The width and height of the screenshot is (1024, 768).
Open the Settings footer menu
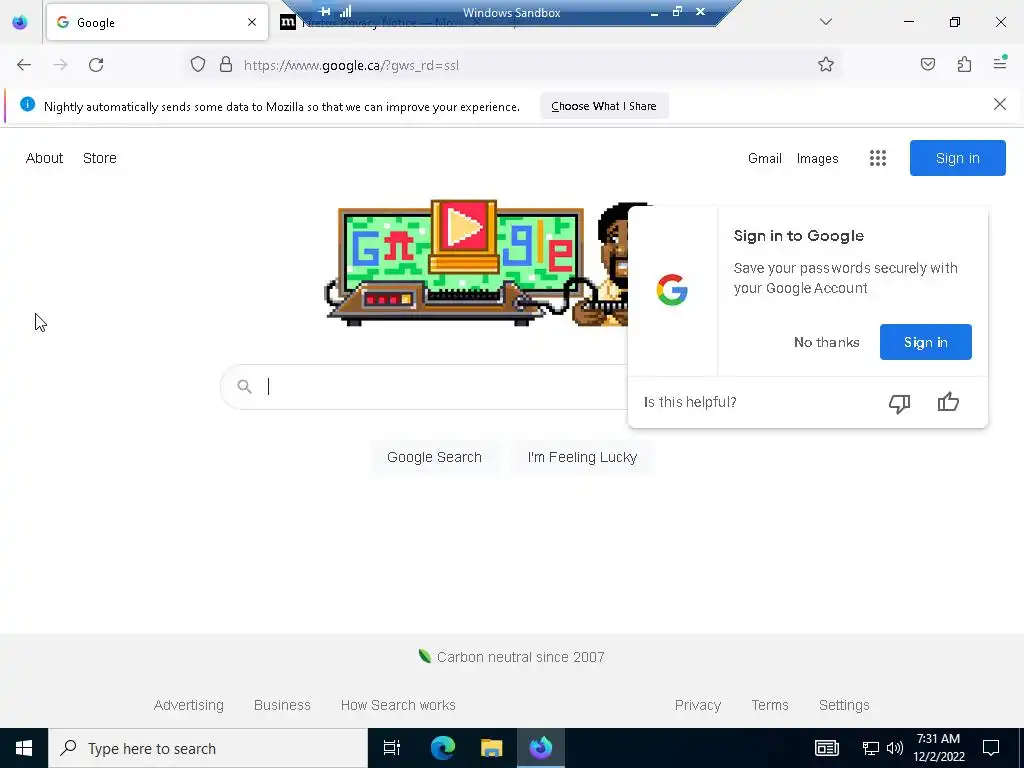844,705
